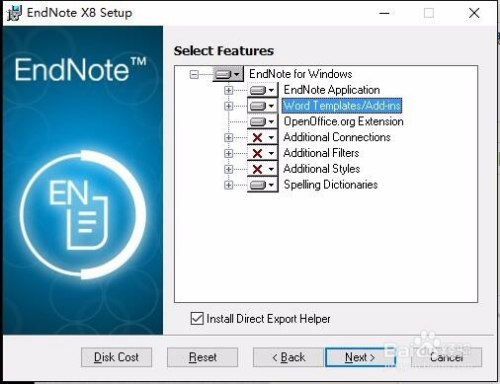The height and width of the screenshot is (384, 500).
Task: Click the Disk Cost button
Action: 116,357
